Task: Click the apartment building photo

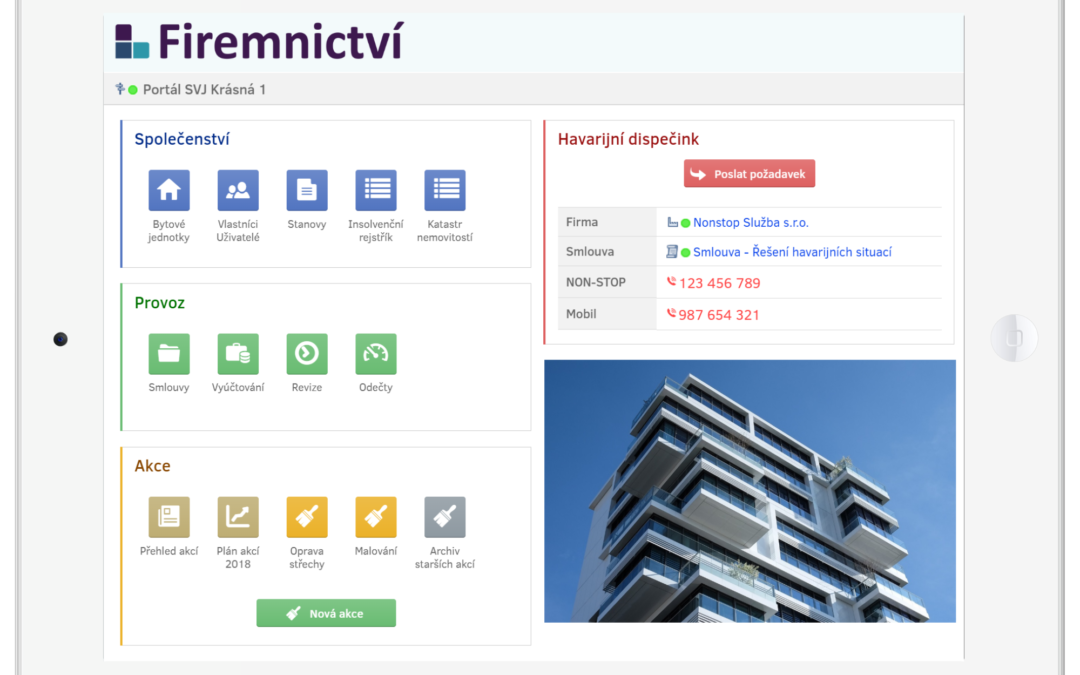Action: 750,491
